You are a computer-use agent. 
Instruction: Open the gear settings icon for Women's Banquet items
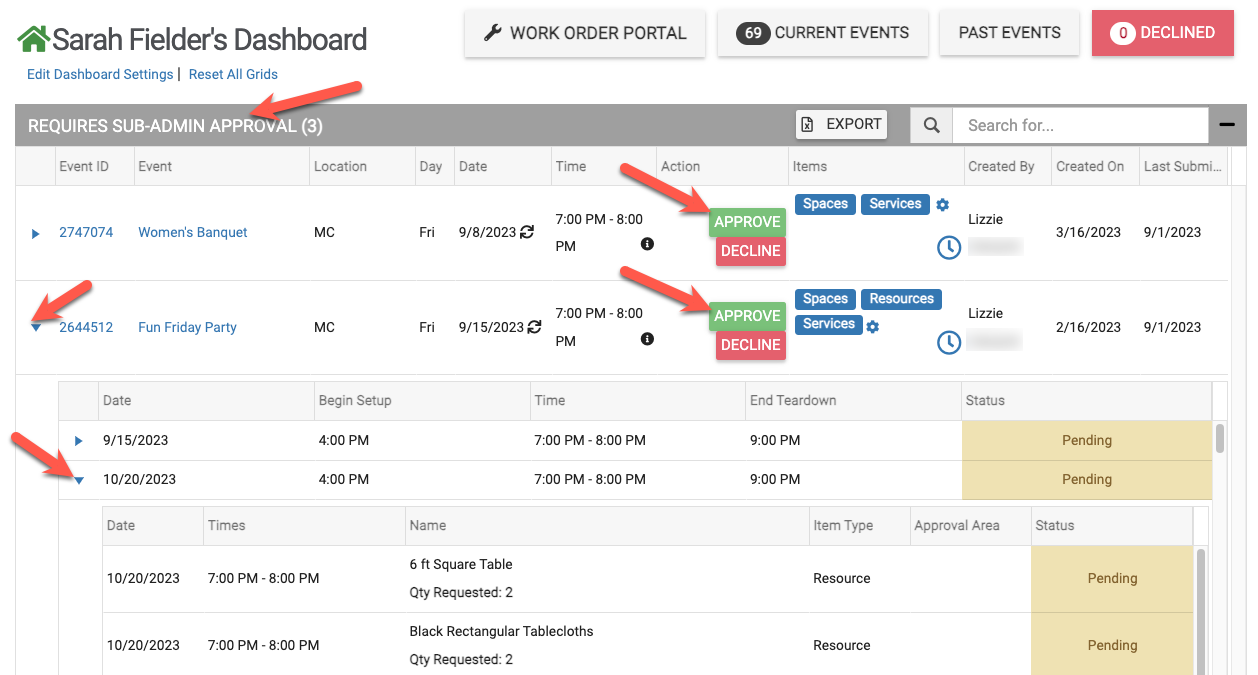942,205
